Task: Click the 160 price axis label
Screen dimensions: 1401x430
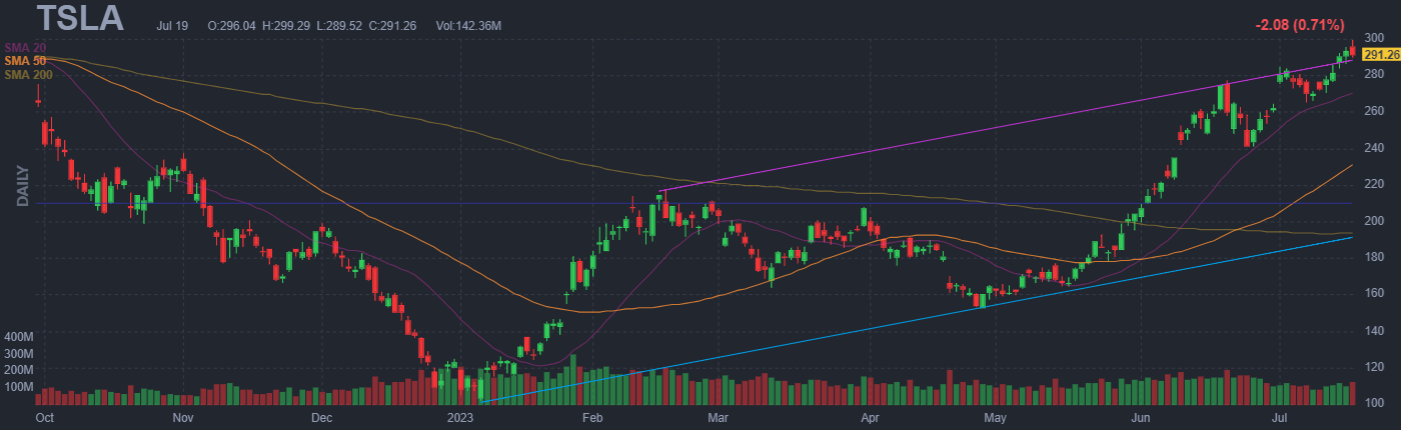Action: click(1372, 294)
